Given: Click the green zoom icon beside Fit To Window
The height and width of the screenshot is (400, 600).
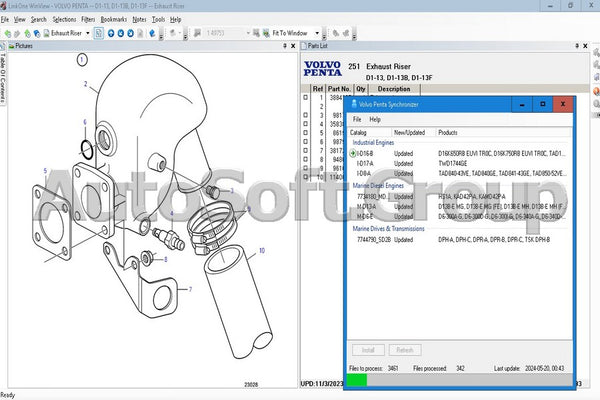Looking at the screenshot, I should (266, 33).
